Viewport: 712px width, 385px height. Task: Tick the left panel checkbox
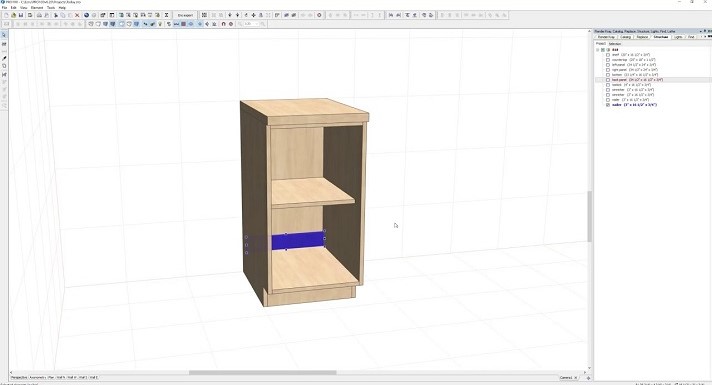(x=608, y=65)
